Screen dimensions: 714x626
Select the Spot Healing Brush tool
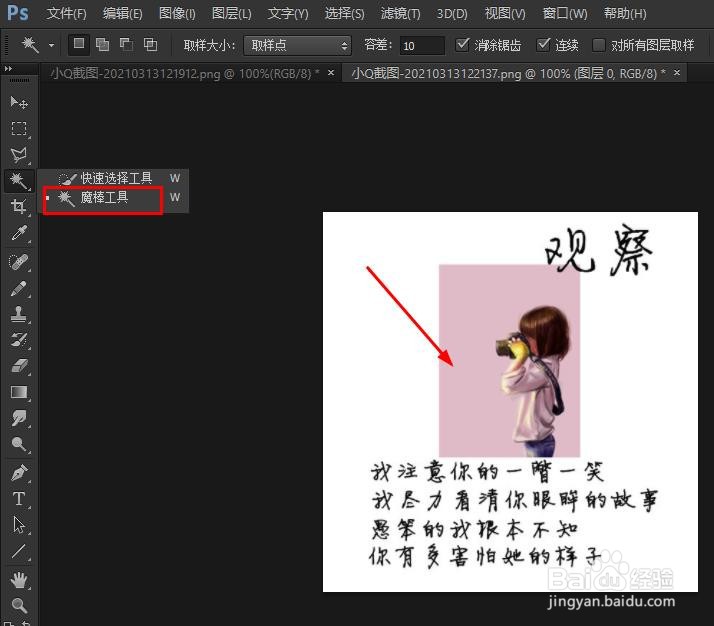pyautogui.click(x=19, y=262)
